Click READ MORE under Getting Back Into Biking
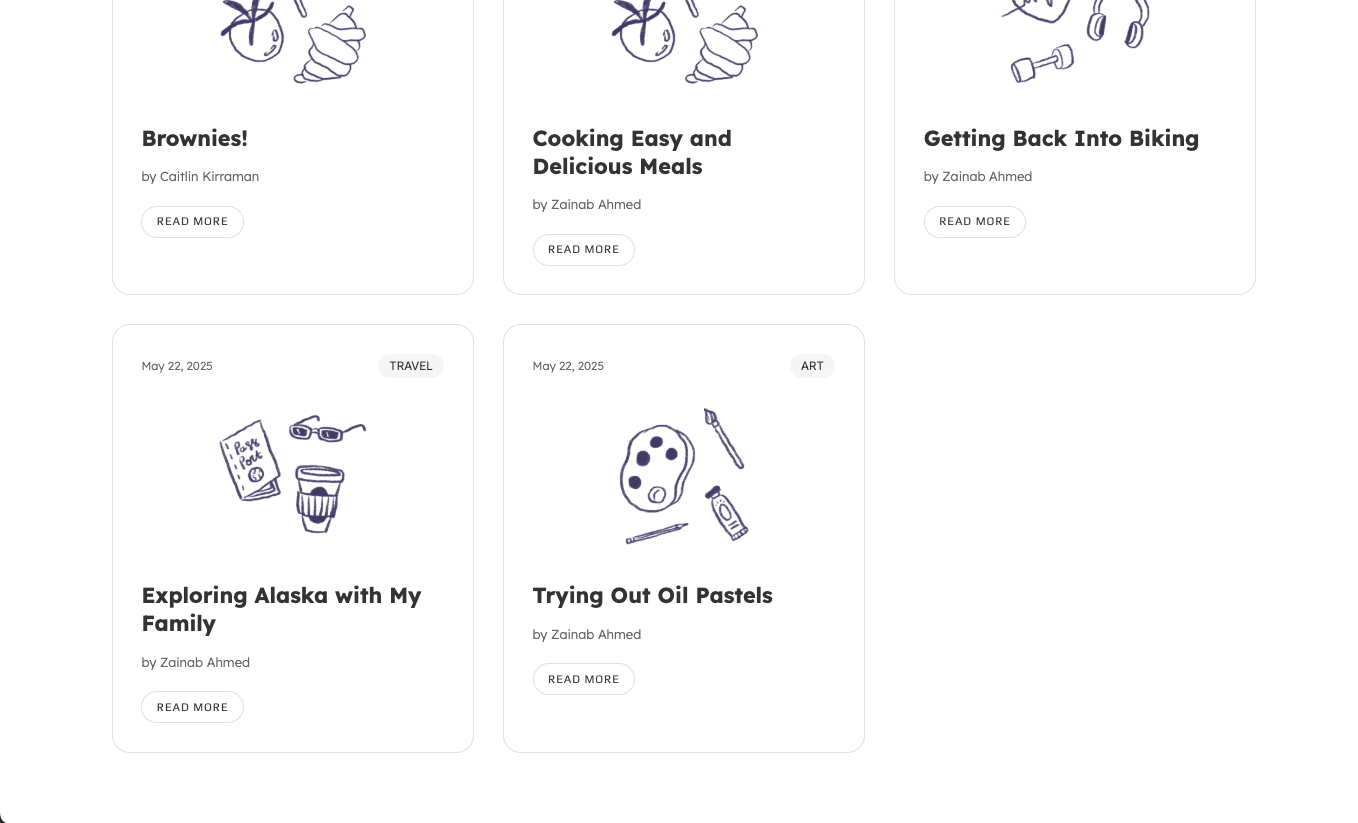 coord(974,221)
